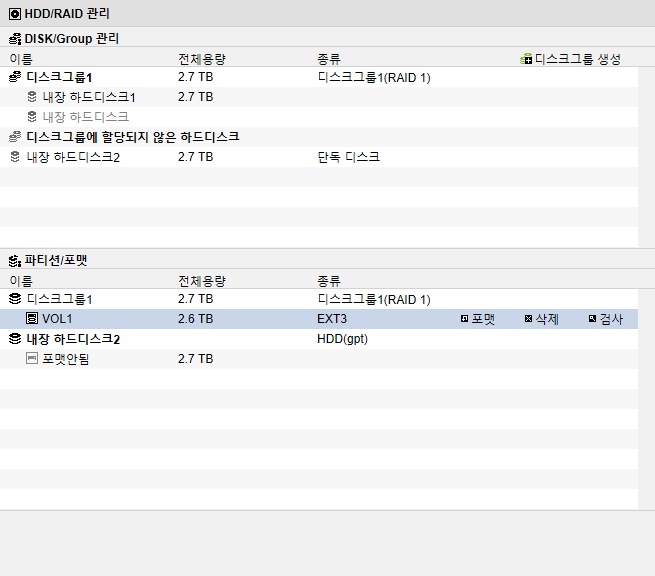Click the DISK/Group 관리 section icon
The width and height of the screenshot is (655, 576).
point(15,39)
